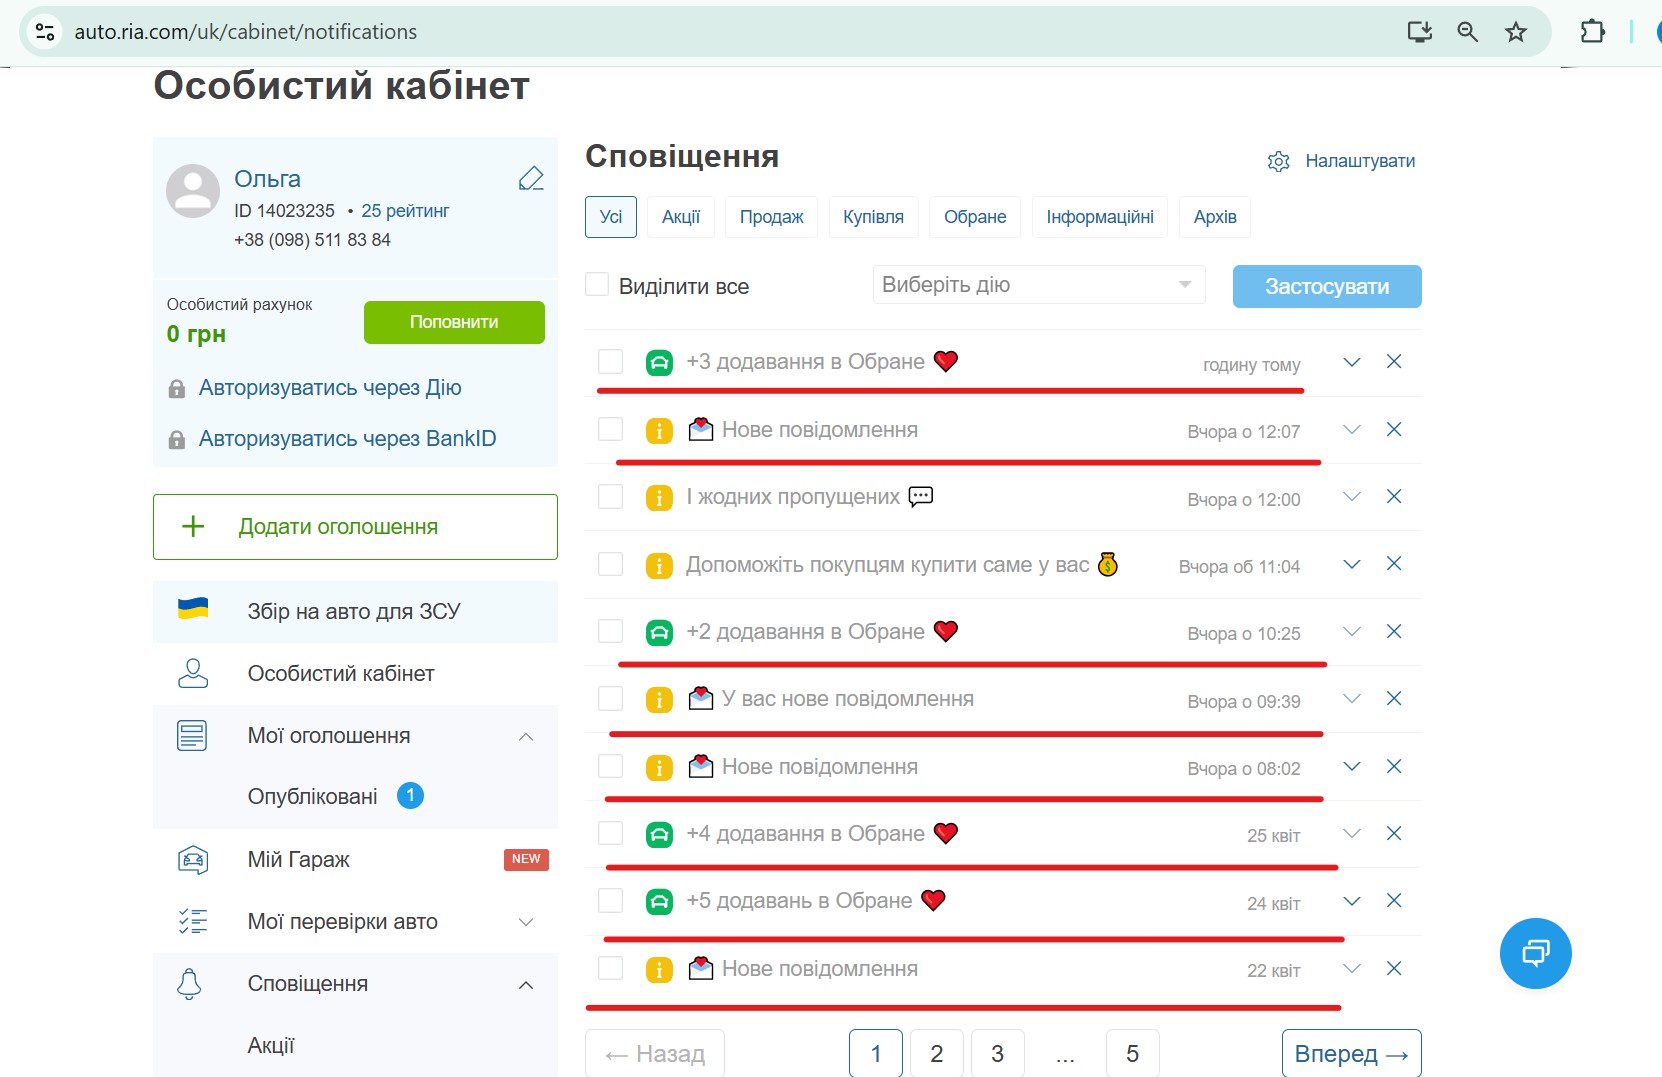Click 'Авторизуватись через Дію' link

(x=330, y=388)
